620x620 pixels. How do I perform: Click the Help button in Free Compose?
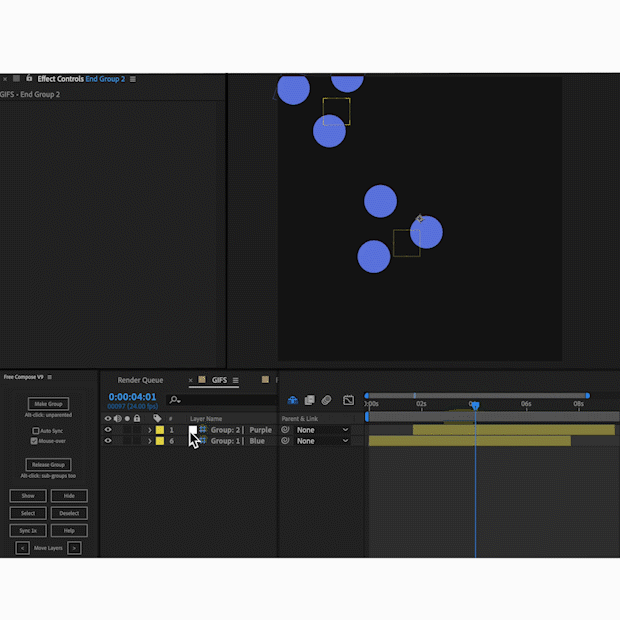pyautogui.click(x=69, y=531)
